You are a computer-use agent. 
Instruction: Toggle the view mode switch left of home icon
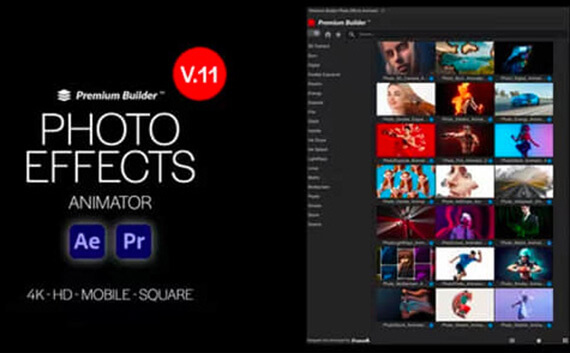pos(315,34)
